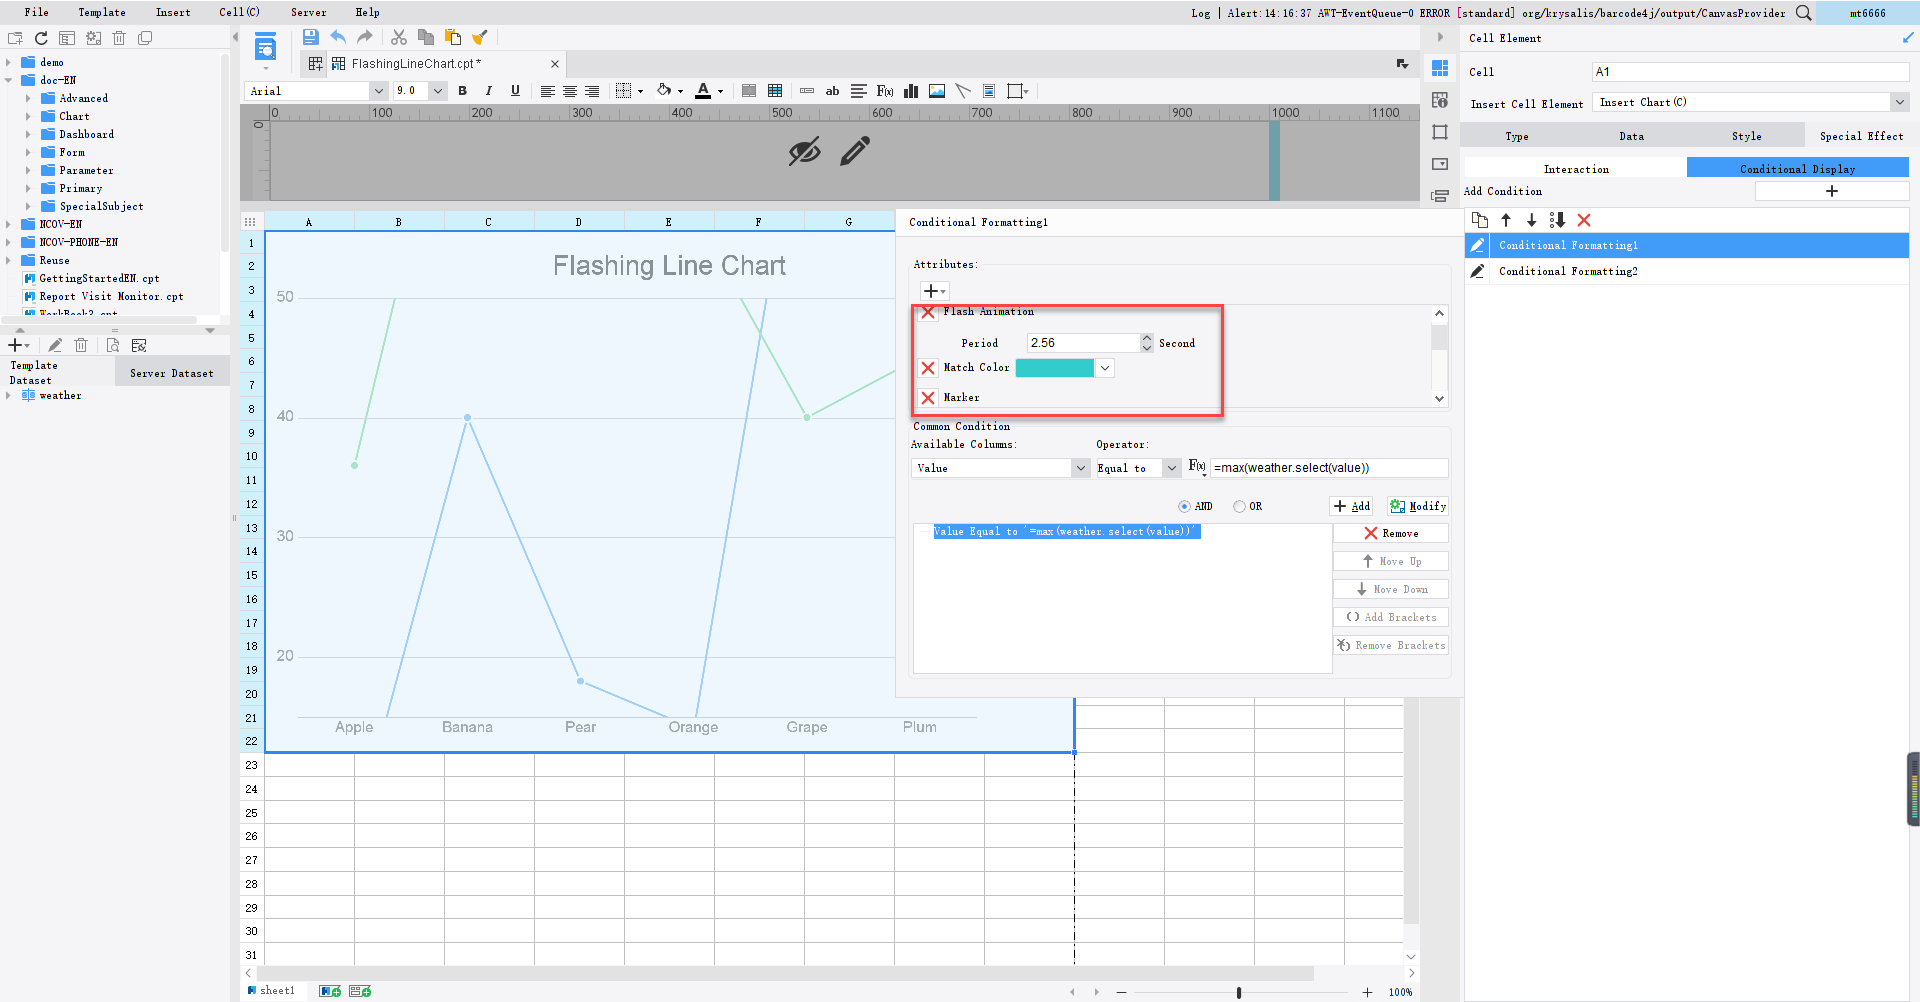Pick the teal Match Color swatch
The height and width of the screenshot is (1002, 1920).
point(1055,367)
